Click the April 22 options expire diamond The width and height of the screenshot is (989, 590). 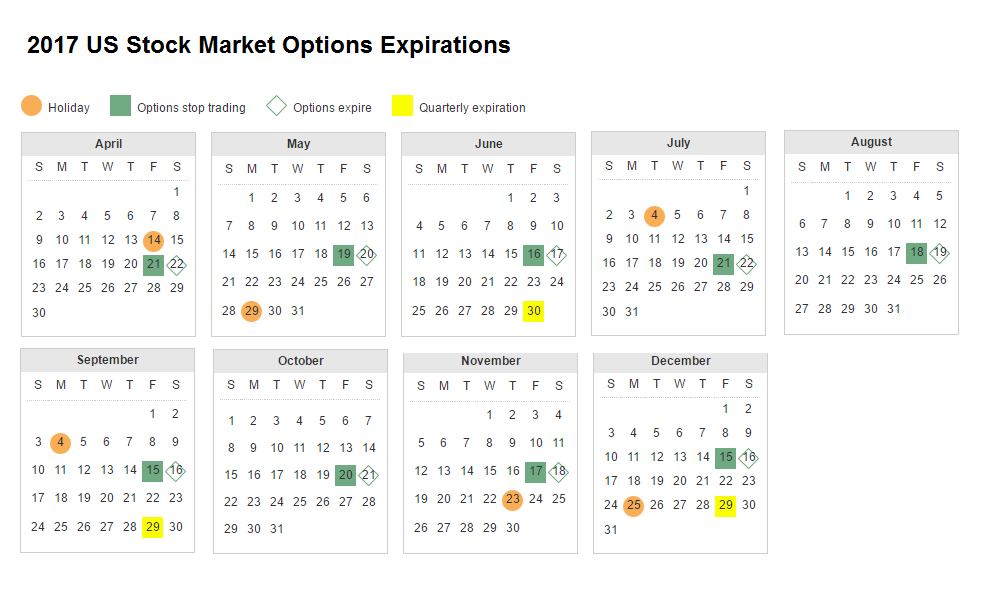[x=177, y=264]
